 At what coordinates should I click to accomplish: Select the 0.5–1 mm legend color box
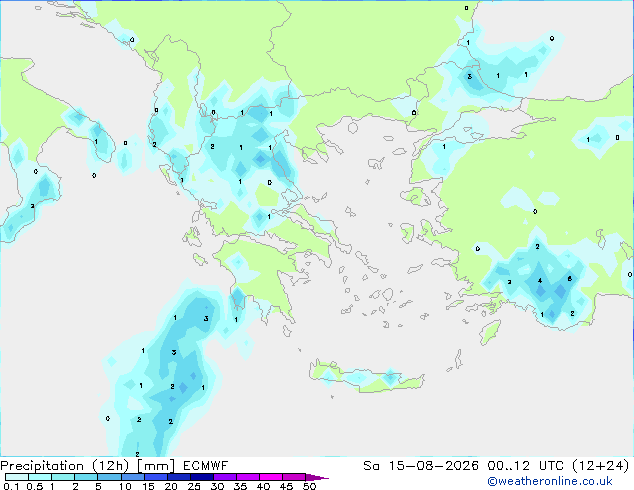coord(40,477)
